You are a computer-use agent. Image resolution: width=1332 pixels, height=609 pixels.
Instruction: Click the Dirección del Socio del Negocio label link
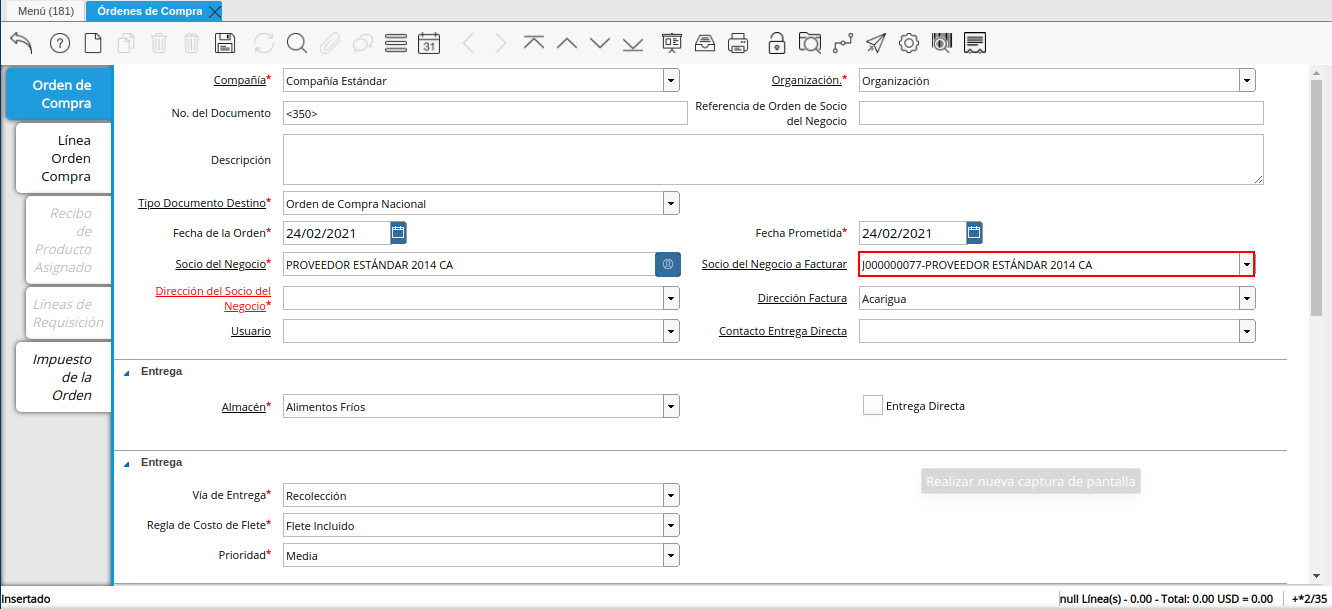(212, 298)
